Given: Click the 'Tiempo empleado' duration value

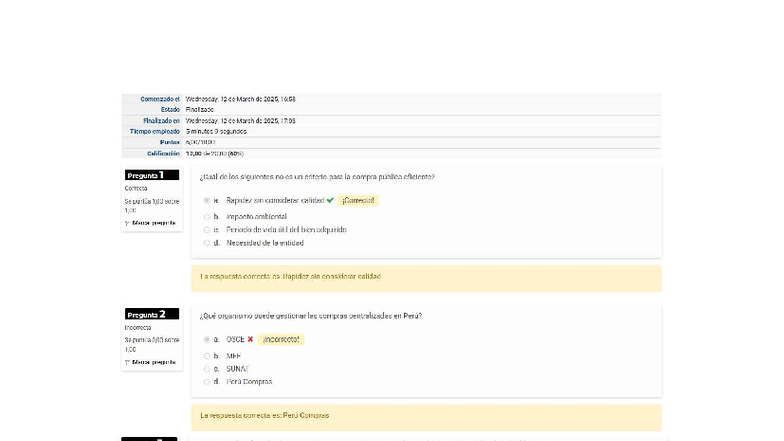Looking at the screenshot, I should (216, 132).
